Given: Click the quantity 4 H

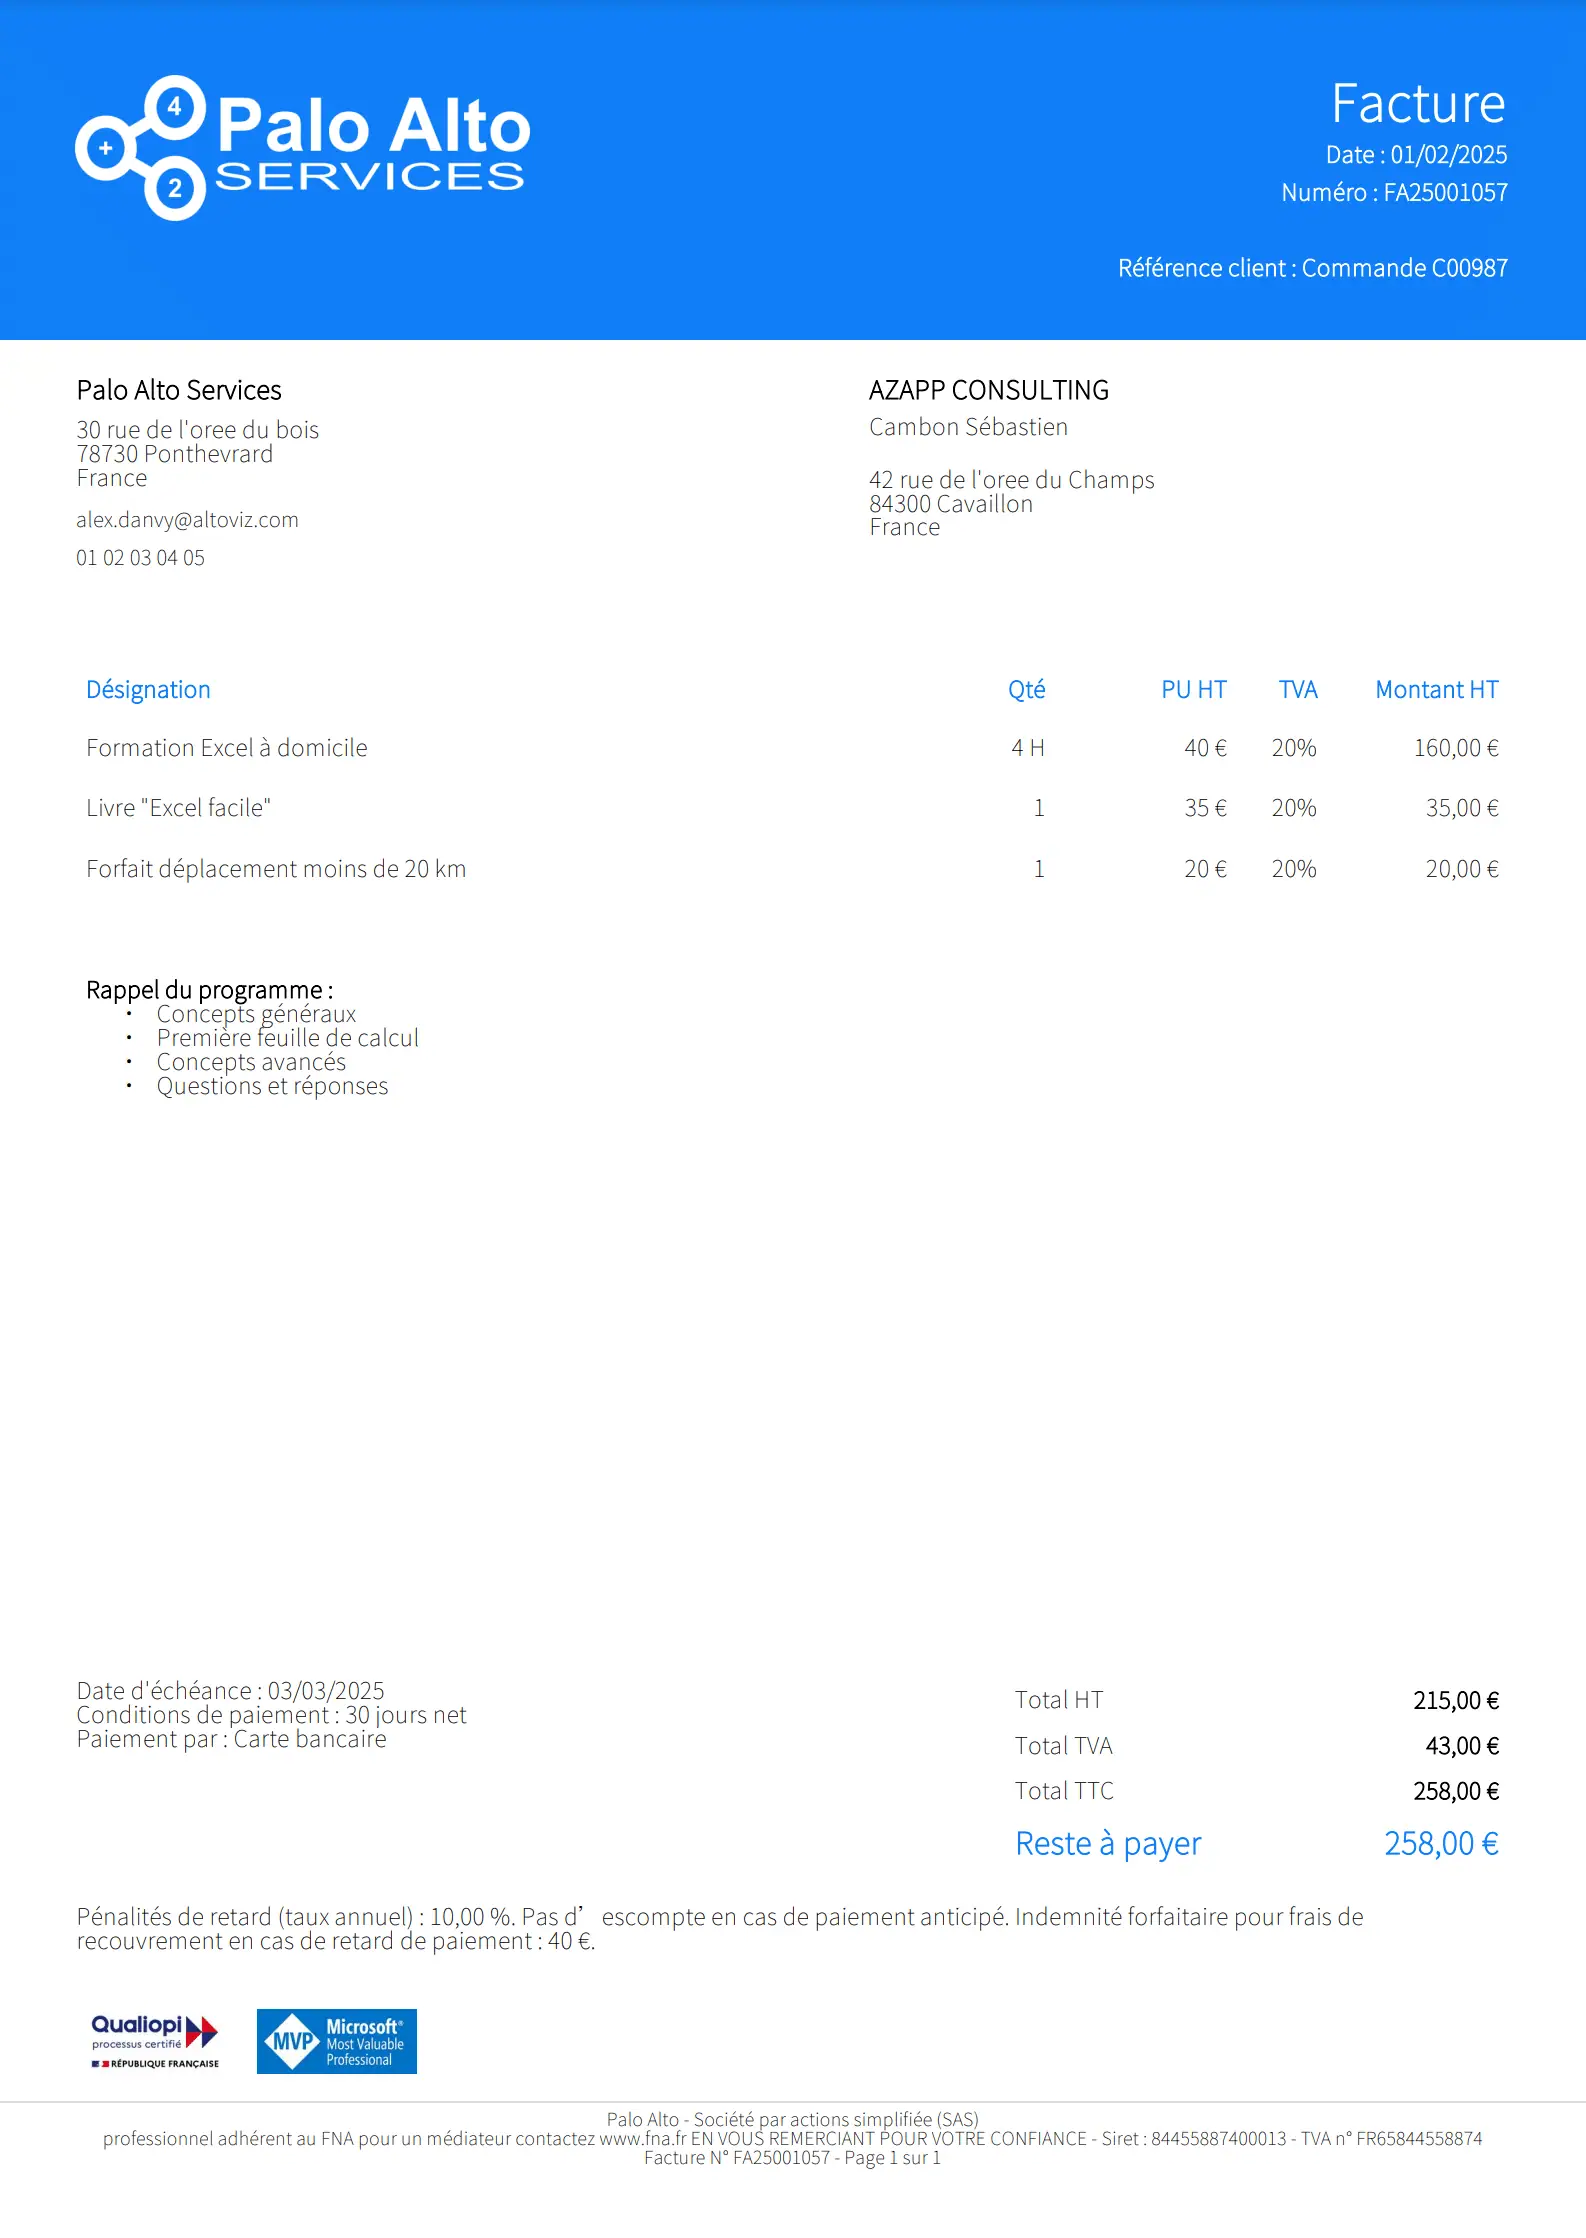Looking at the screenshot, I should point(1028,748).
